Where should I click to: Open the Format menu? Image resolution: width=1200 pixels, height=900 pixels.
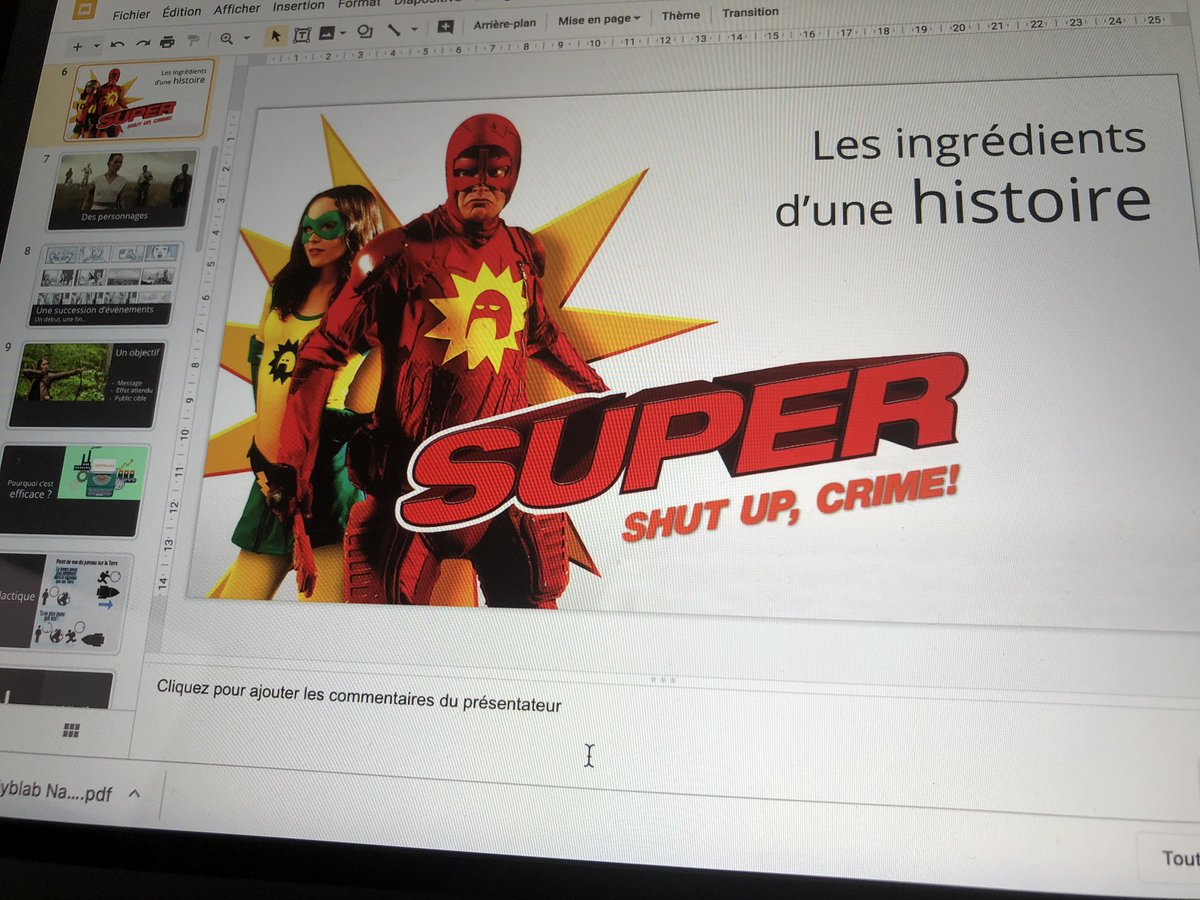coord(358,4)
